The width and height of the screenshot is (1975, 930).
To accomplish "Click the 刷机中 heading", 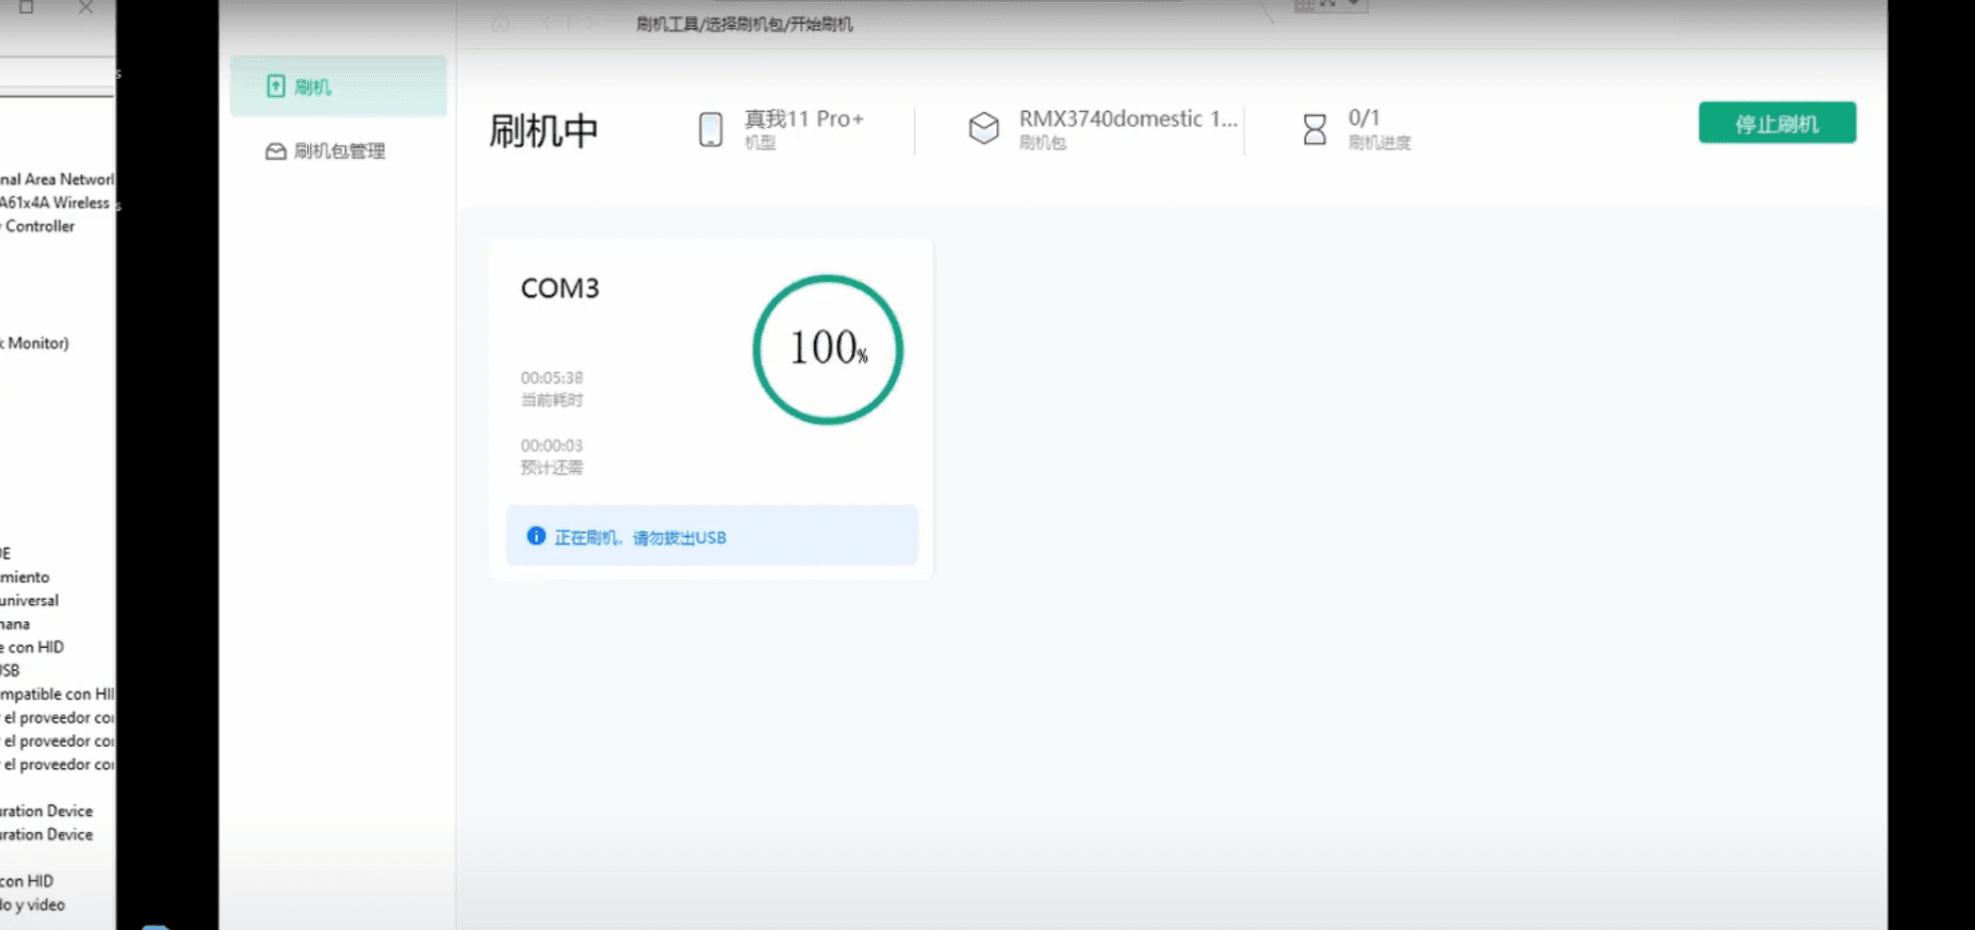I will click(x=543, y=131).
